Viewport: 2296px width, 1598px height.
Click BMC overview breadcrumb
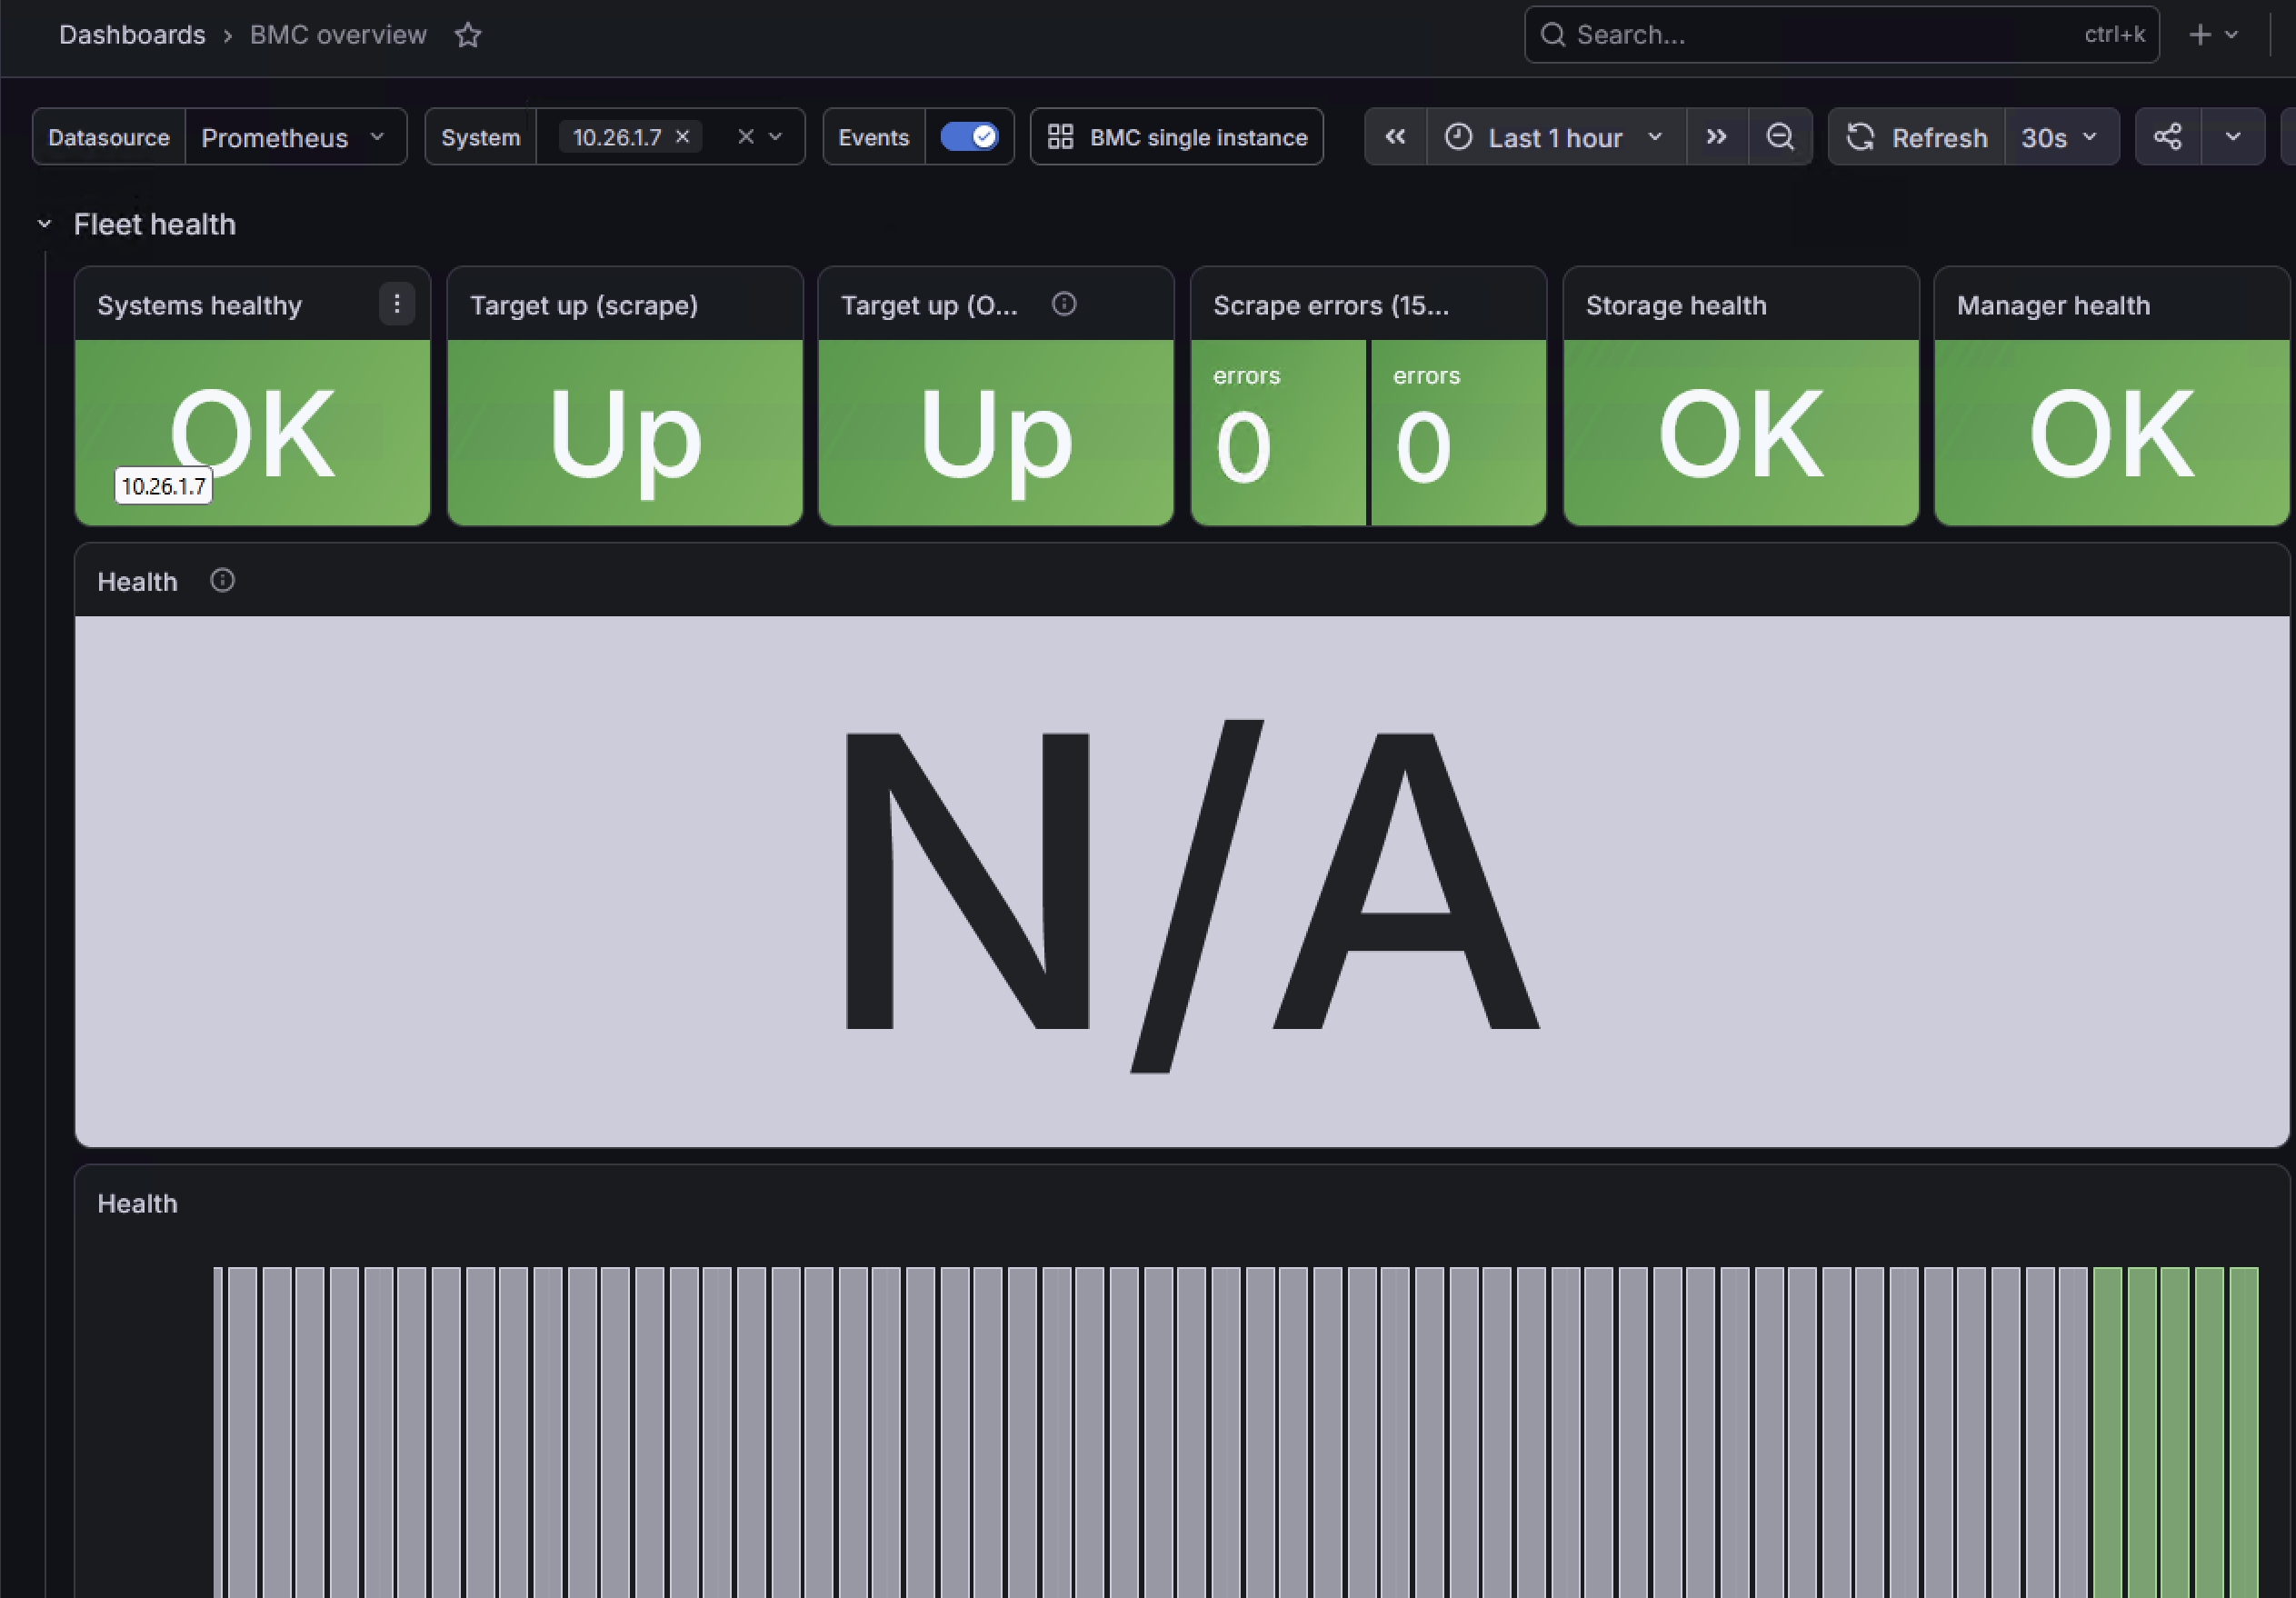(x=338, y=35)
